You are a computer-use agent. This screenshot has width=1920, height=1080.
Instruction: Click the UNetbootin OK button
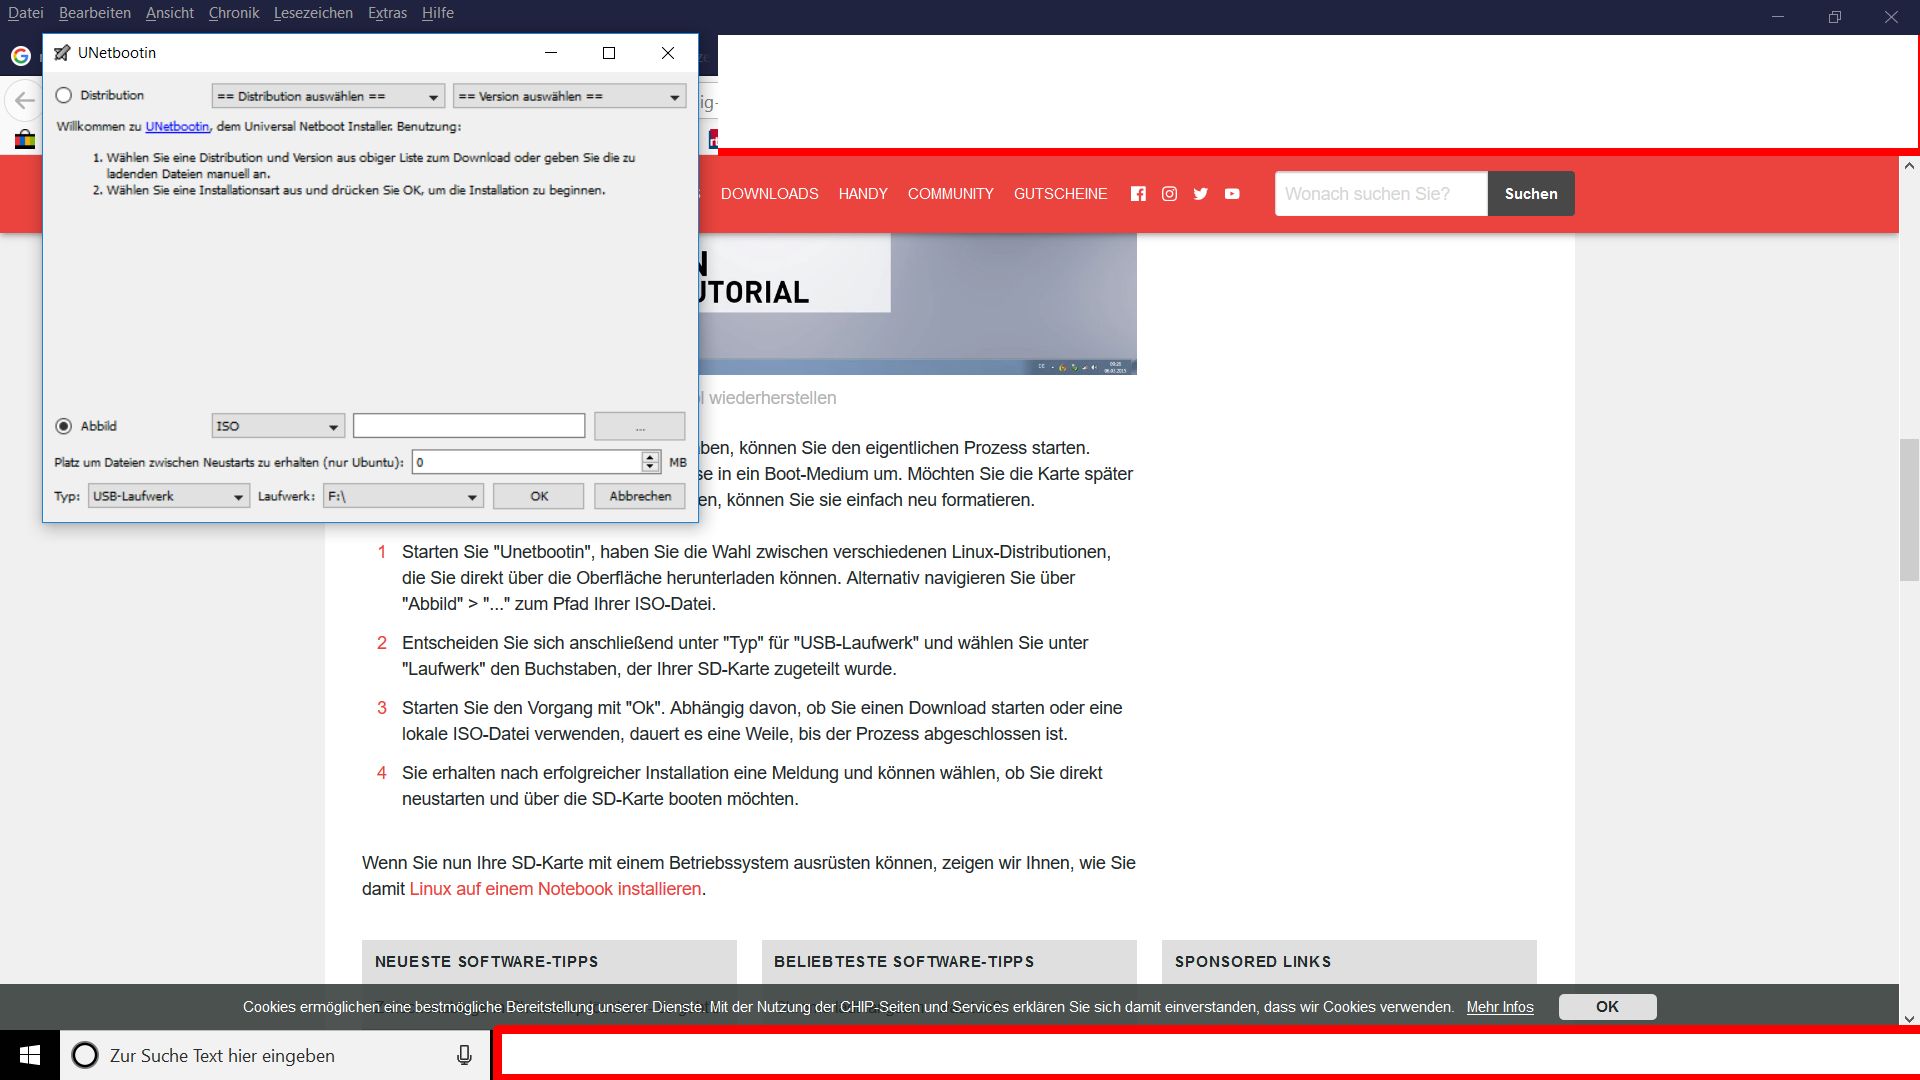click(538, 496)
